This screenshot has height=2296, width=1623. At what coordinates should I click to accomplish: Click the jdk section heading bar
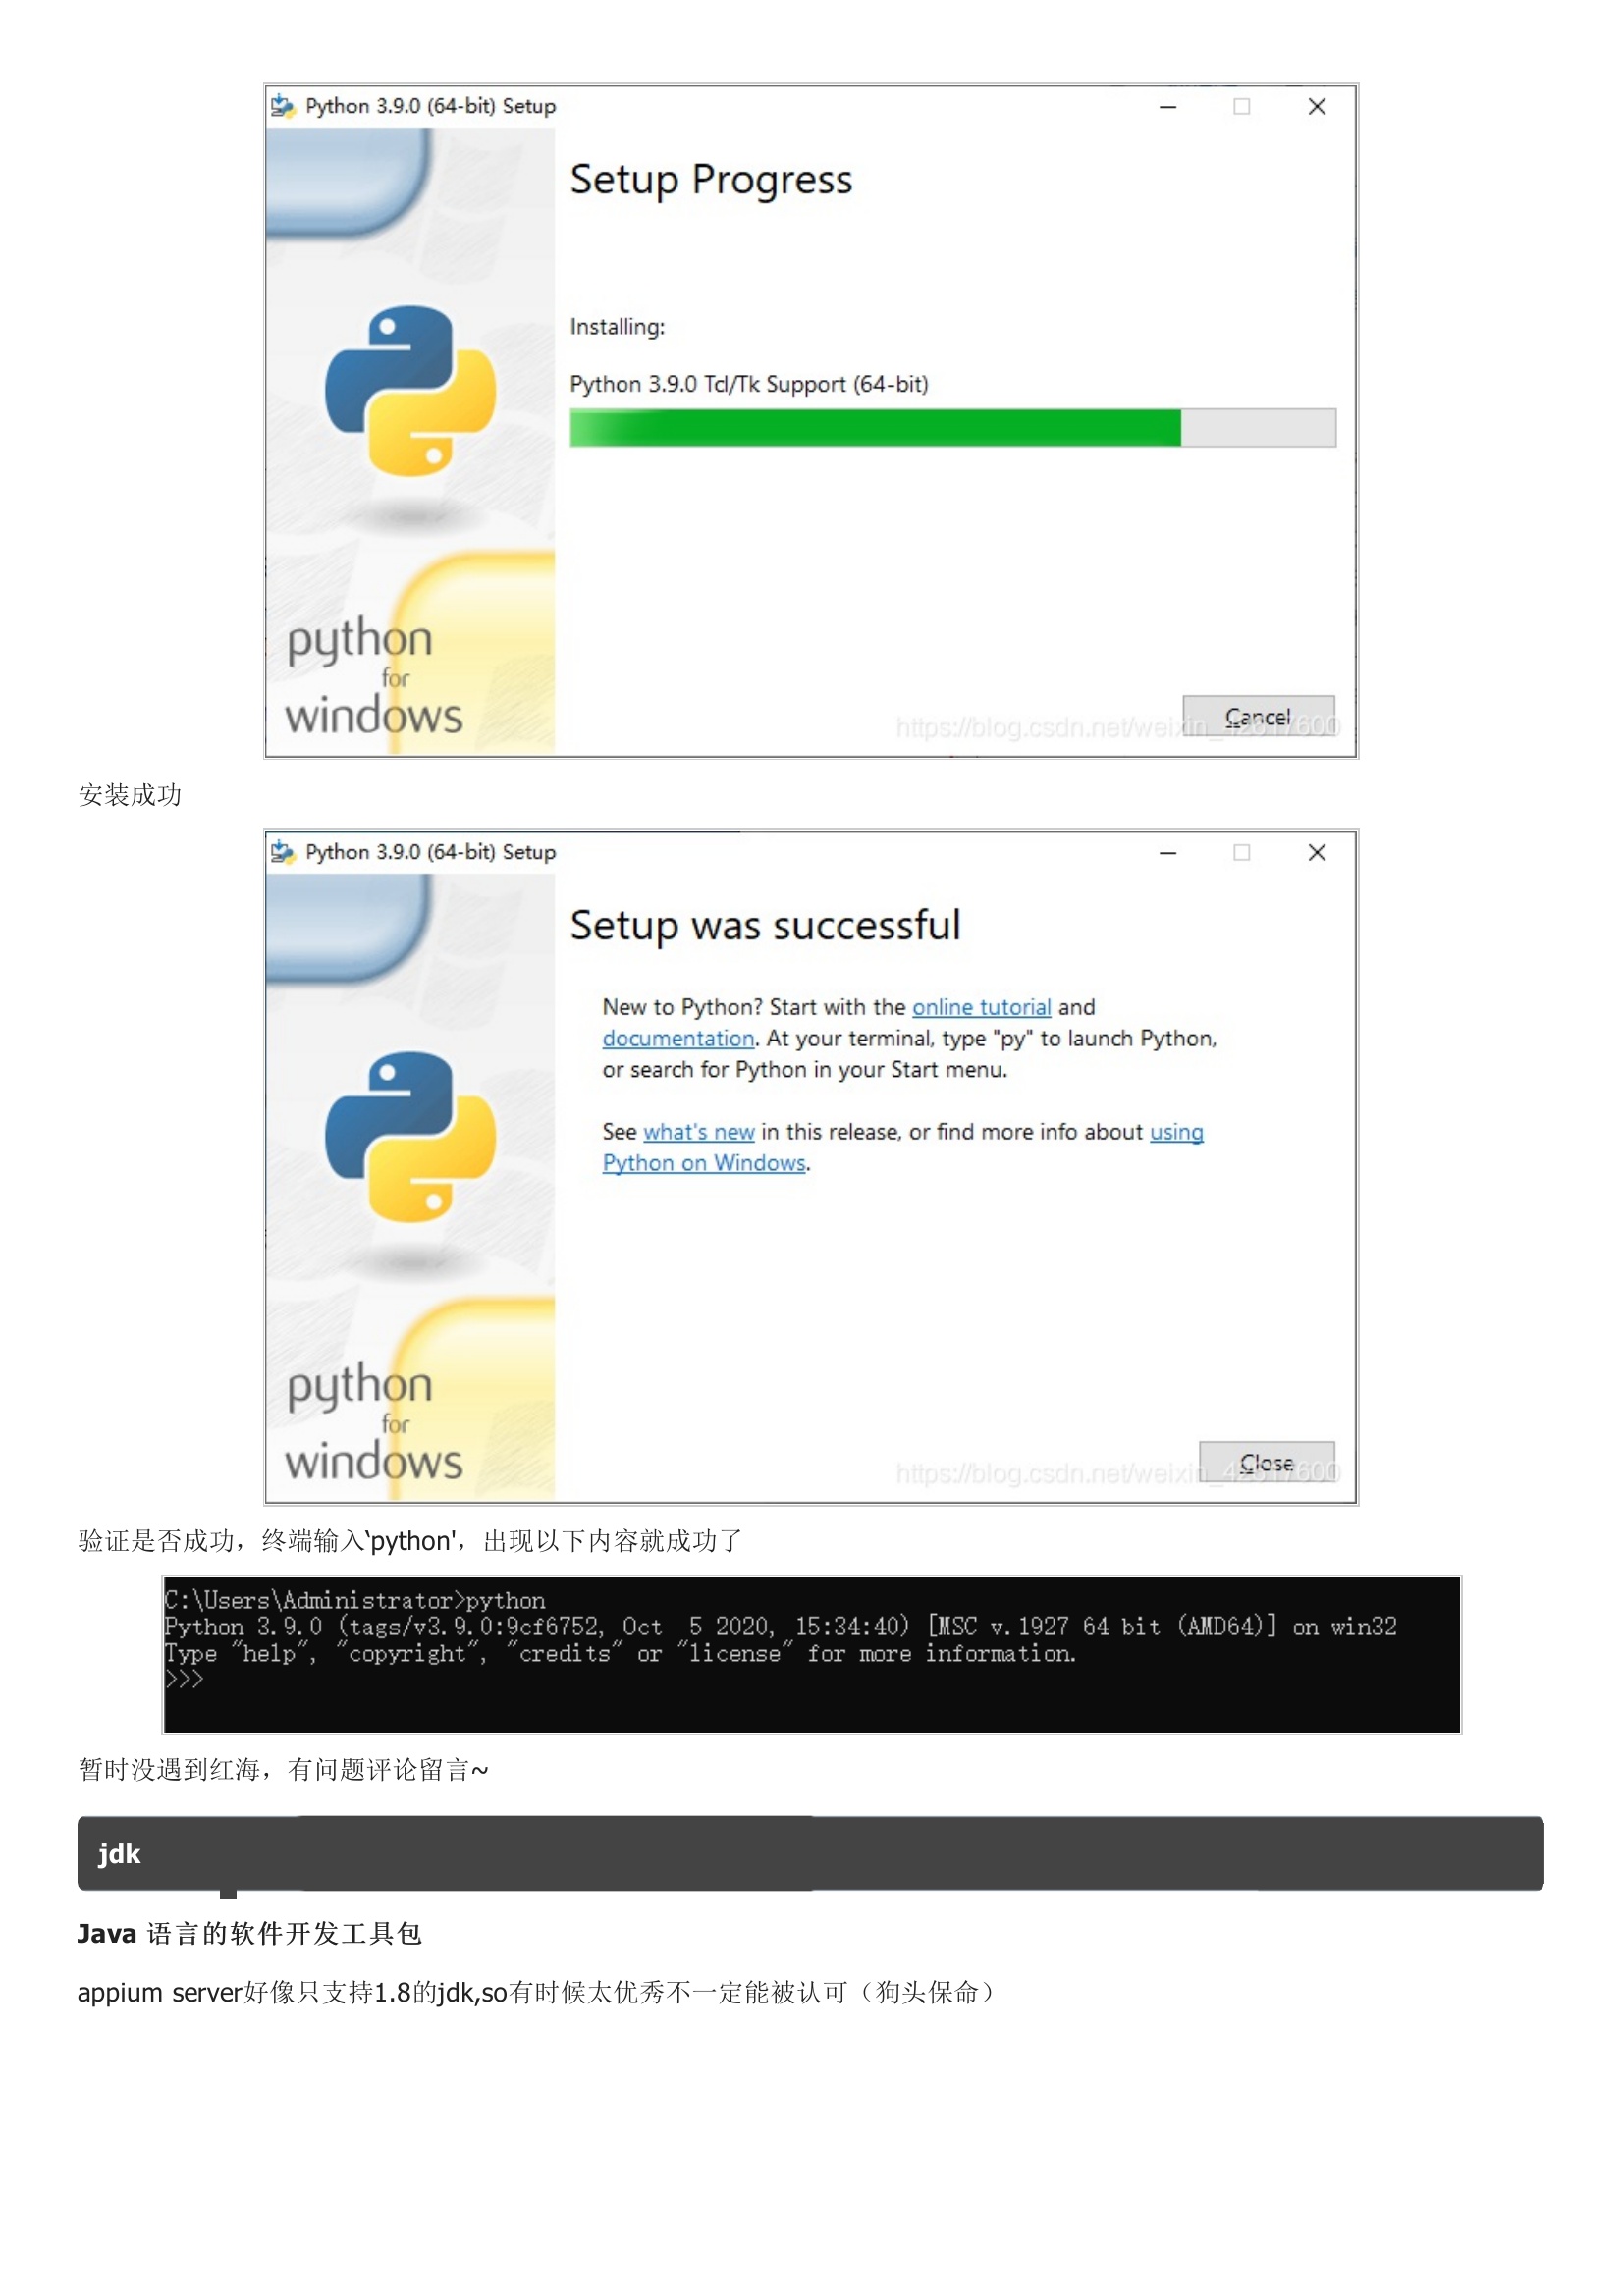pos(810,1853)
